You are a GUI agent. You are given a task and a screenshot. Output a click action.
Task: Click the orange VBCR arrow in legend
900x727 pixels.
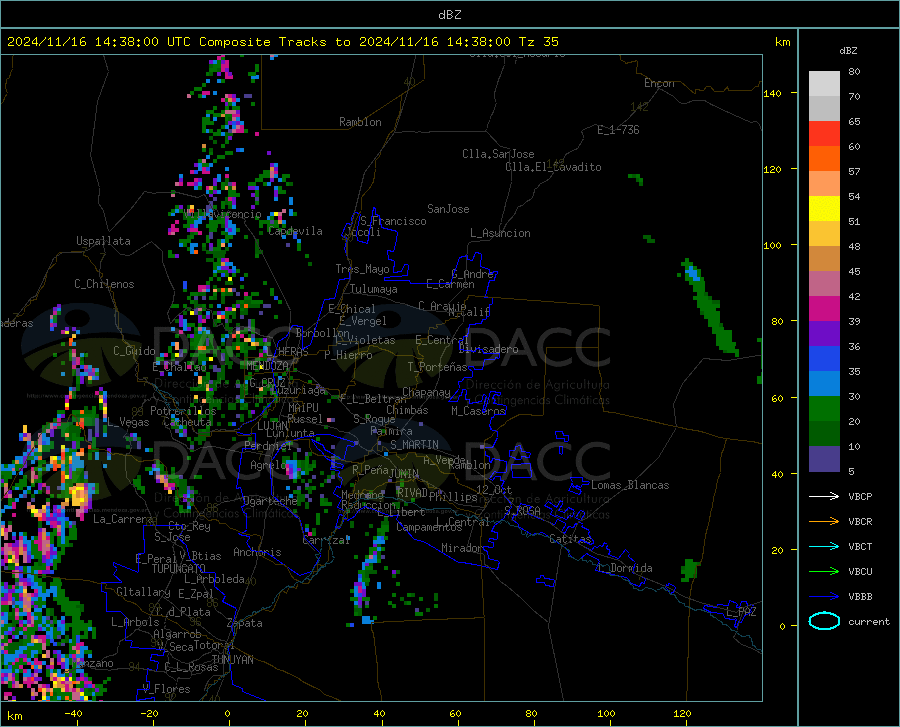coord(824,521)
